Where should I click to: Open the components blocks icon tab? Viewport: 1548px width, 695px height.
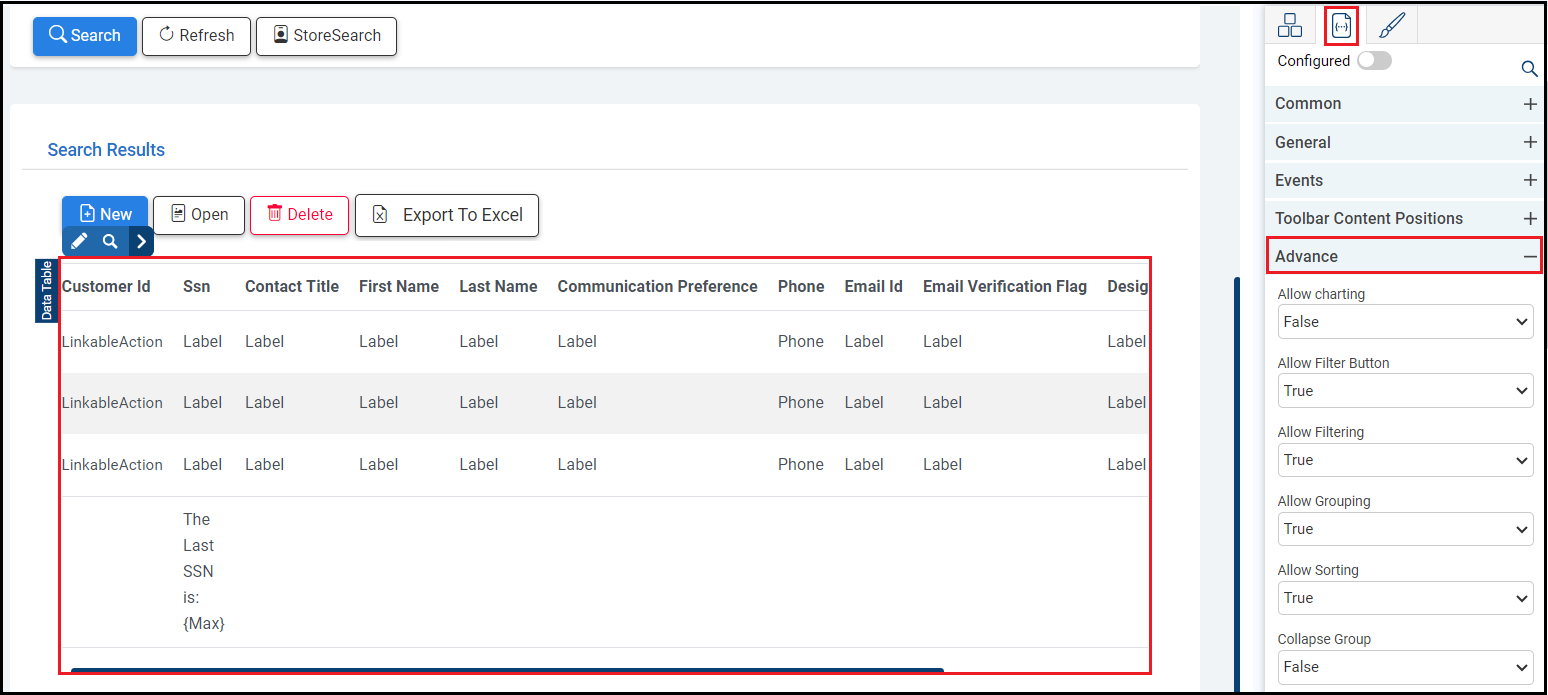pyautogui.click(x=1290, y=25)
